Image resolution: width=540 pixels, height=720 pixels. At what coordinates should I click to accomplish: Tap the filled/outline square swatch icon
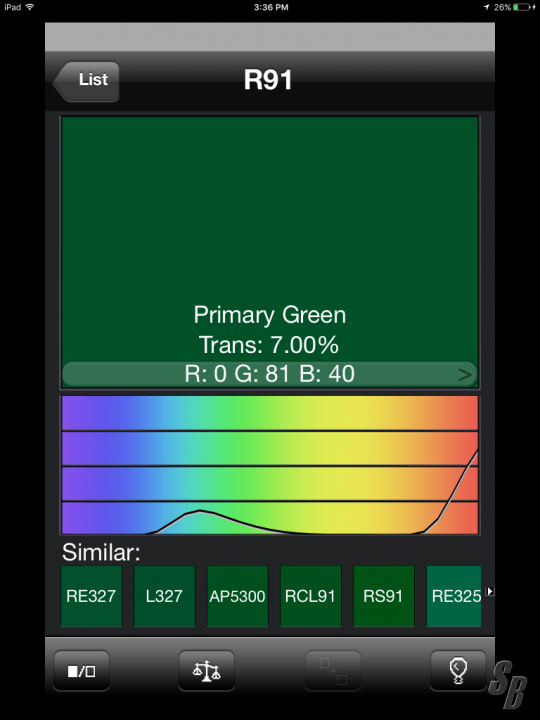(82, 670)
